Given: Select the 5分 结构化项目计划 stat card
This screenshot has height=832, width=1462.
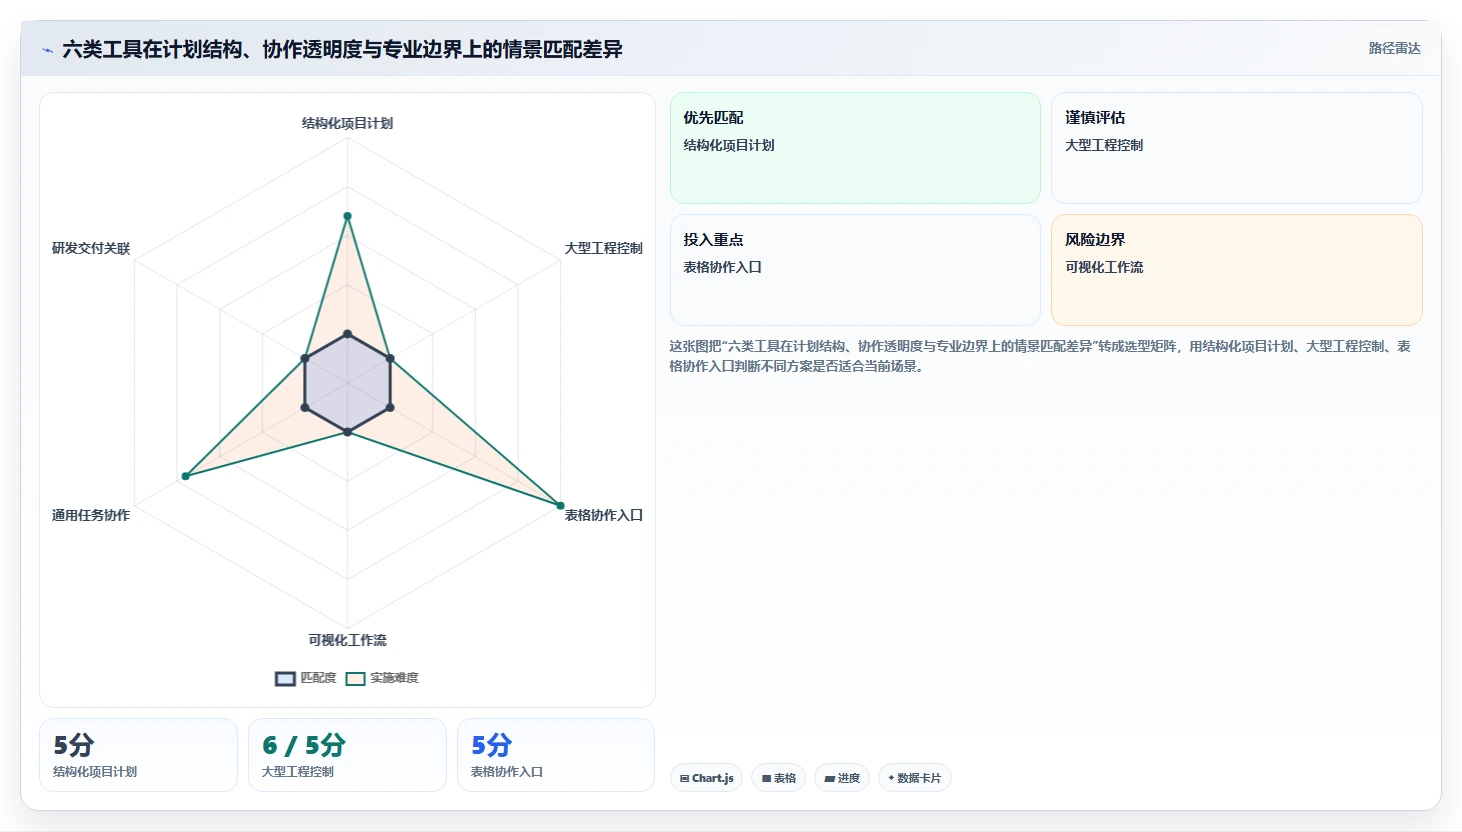Looking at the screenshot, I should point(138,755).
